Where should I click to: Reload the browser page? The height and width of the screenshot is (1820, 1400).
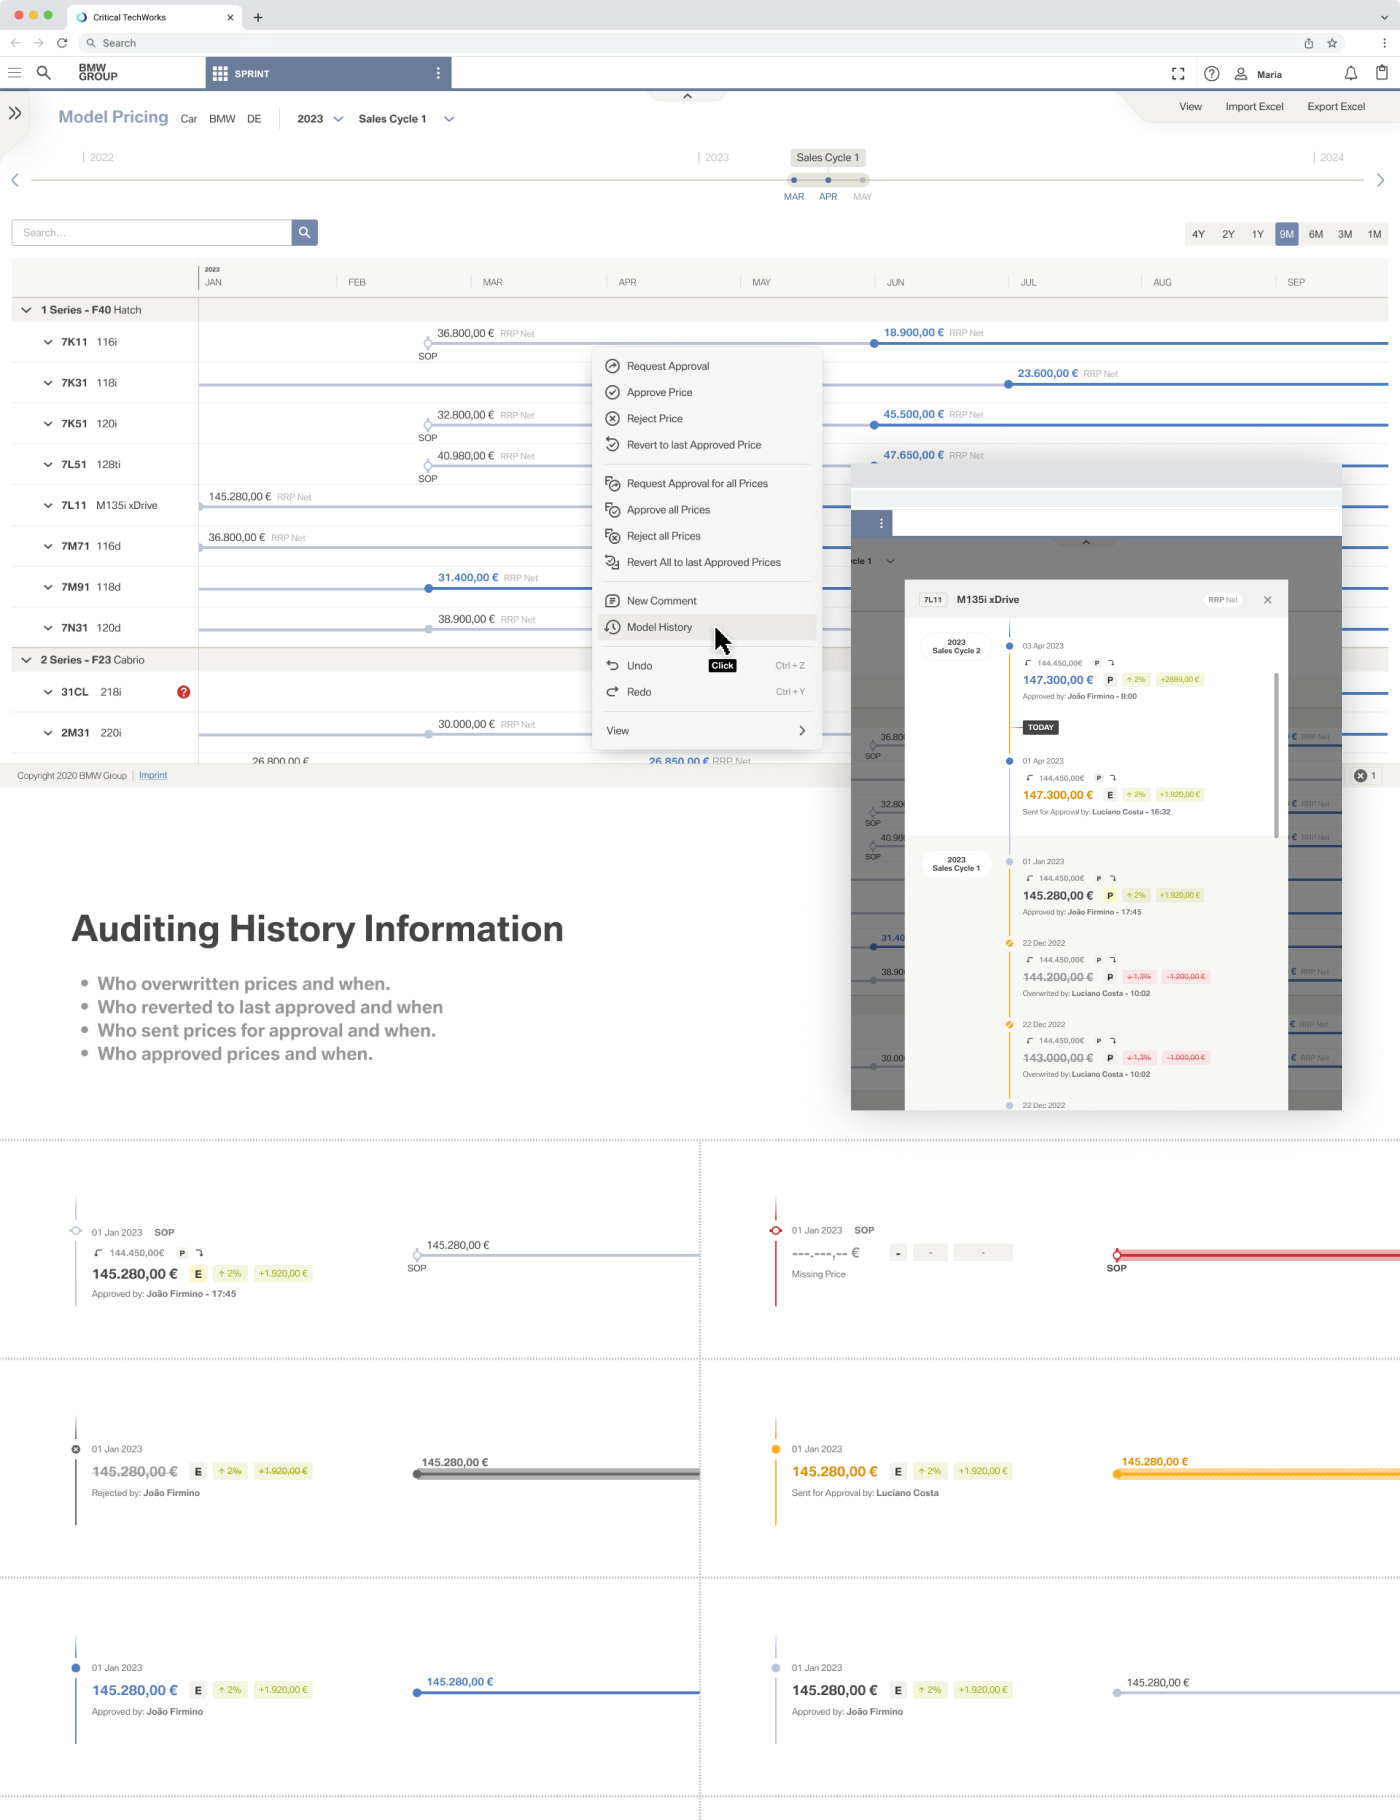click(x=62, y=43)
